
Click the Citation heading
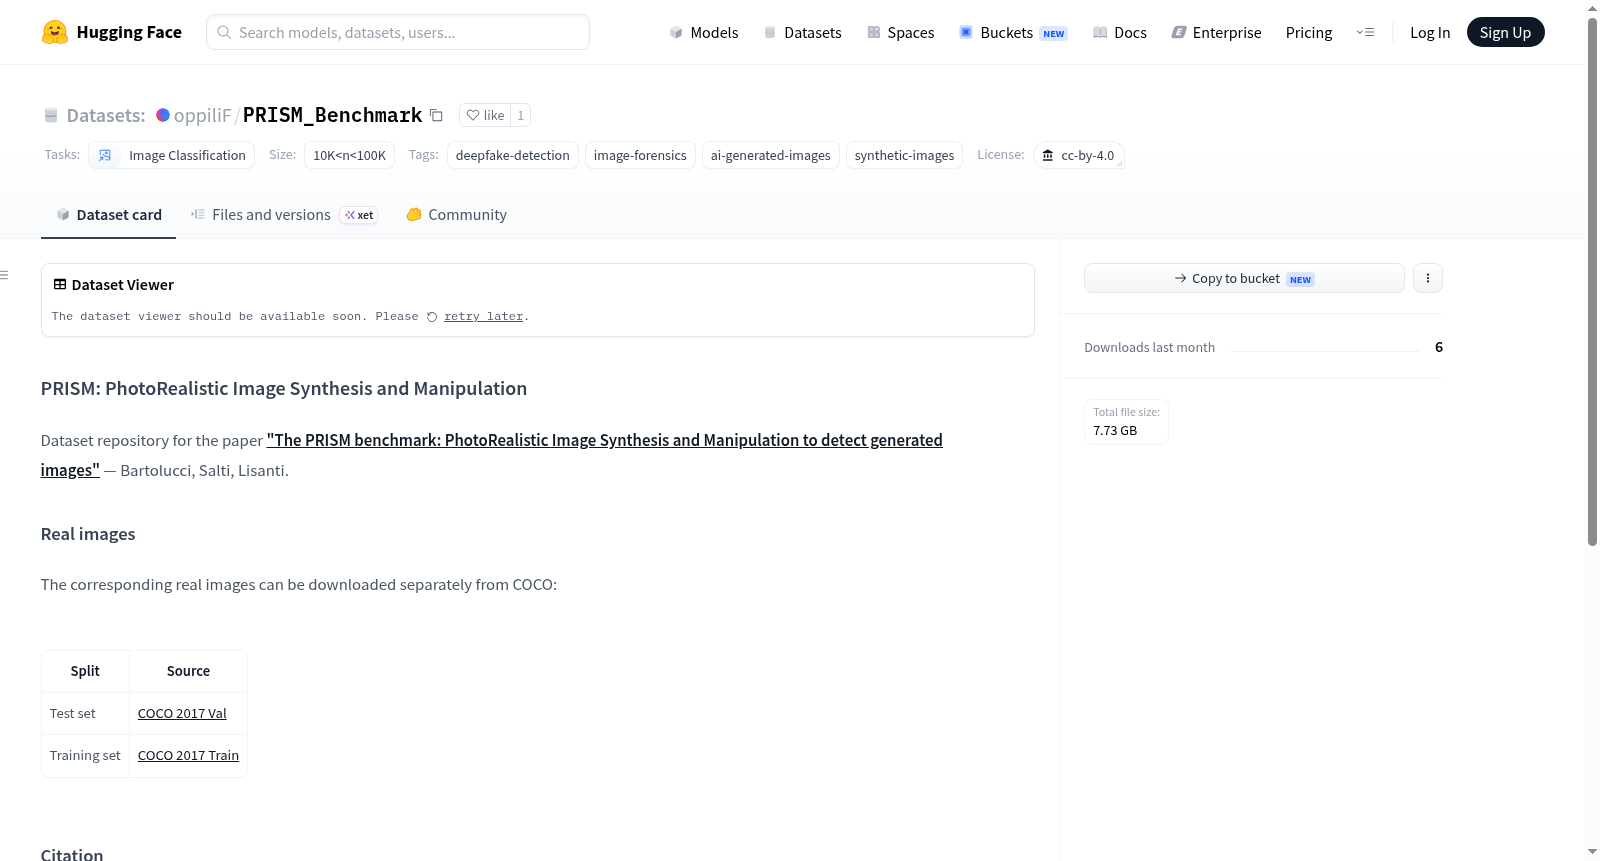pyautogui.click(x=72, y=854)
